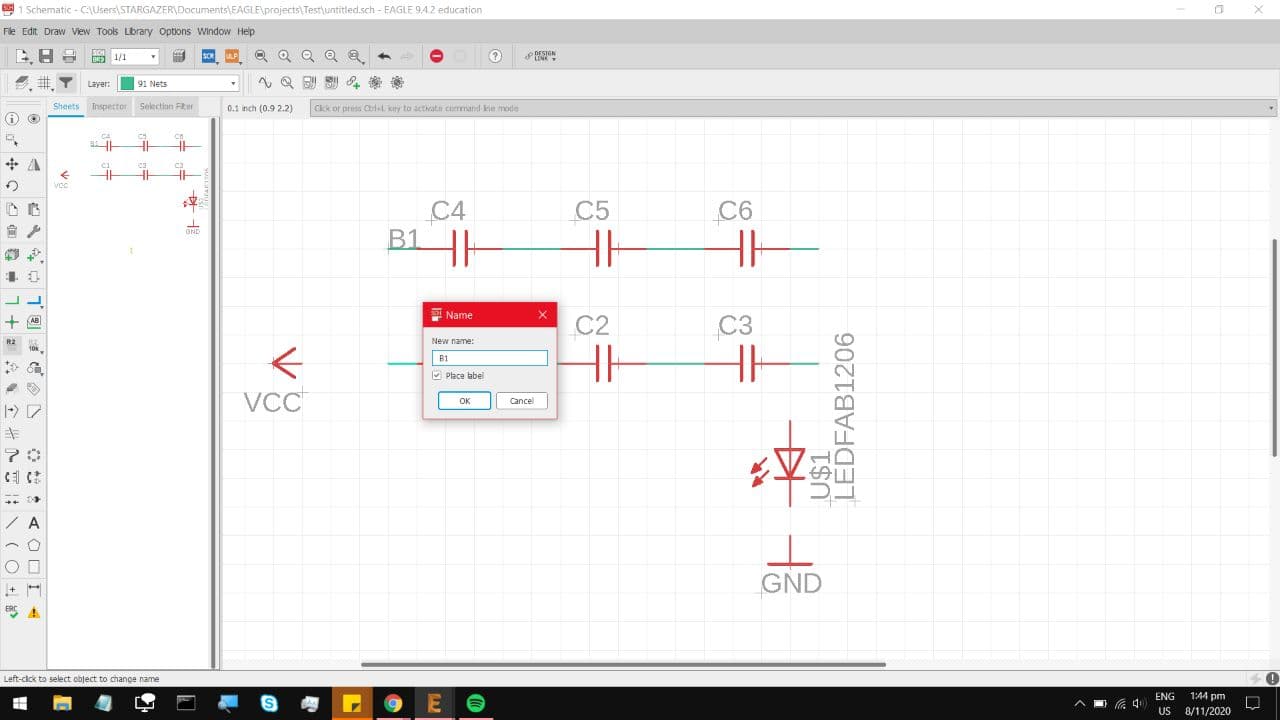Open Spotify from the taskbar

[476, 704]
